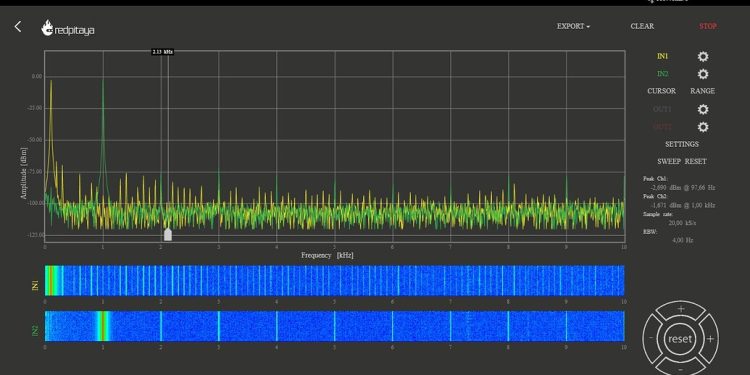
Task: Open the SETTINGS menu item
Action: pos(682,144)
